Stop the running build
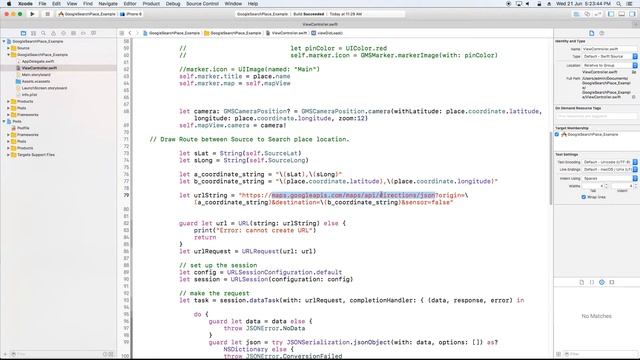This screenshot has height=360, width=640. point(47,14)
